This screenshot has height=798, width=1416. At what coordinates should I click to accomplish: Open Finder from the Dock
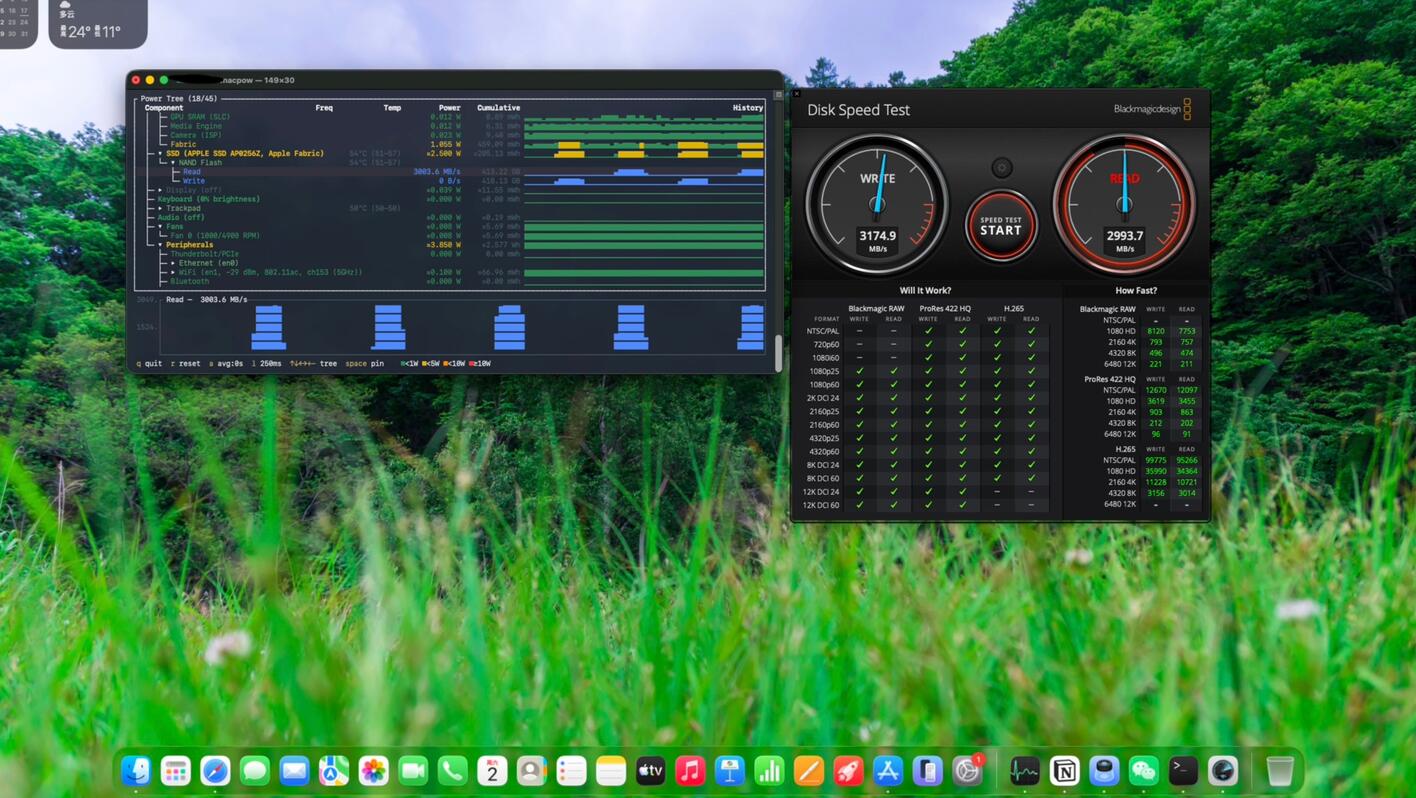[136, 771]
